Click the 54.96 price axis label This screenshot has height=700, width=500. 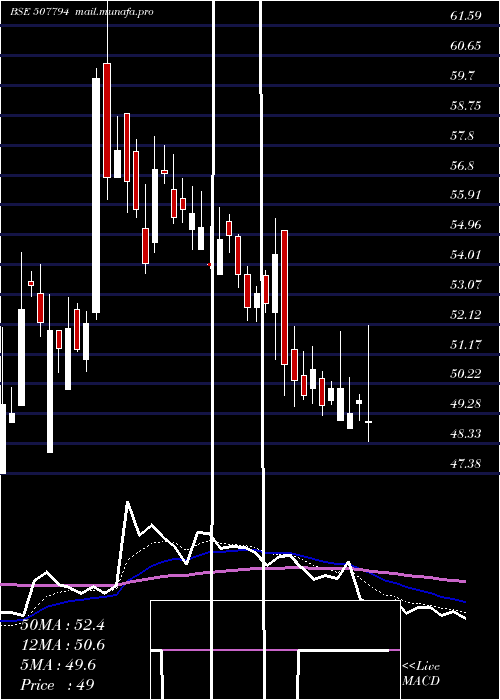(466, 225)
